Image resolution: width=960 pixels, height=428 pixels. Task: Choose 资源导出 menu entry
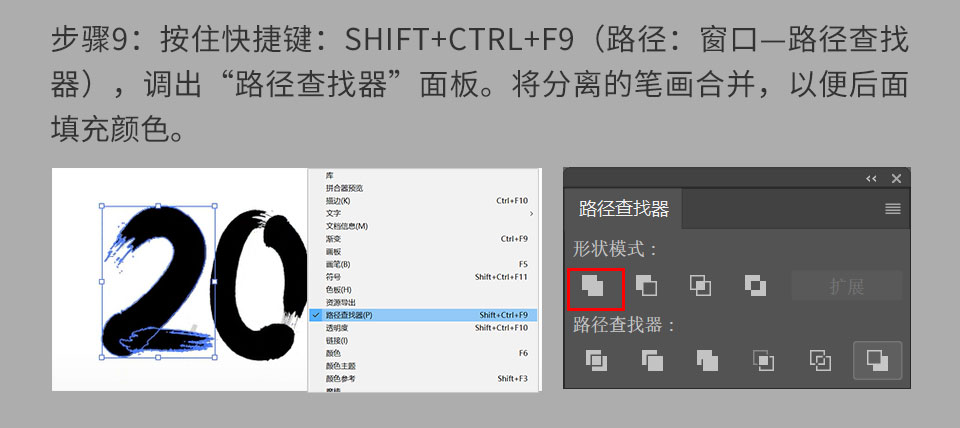(422, 302)
